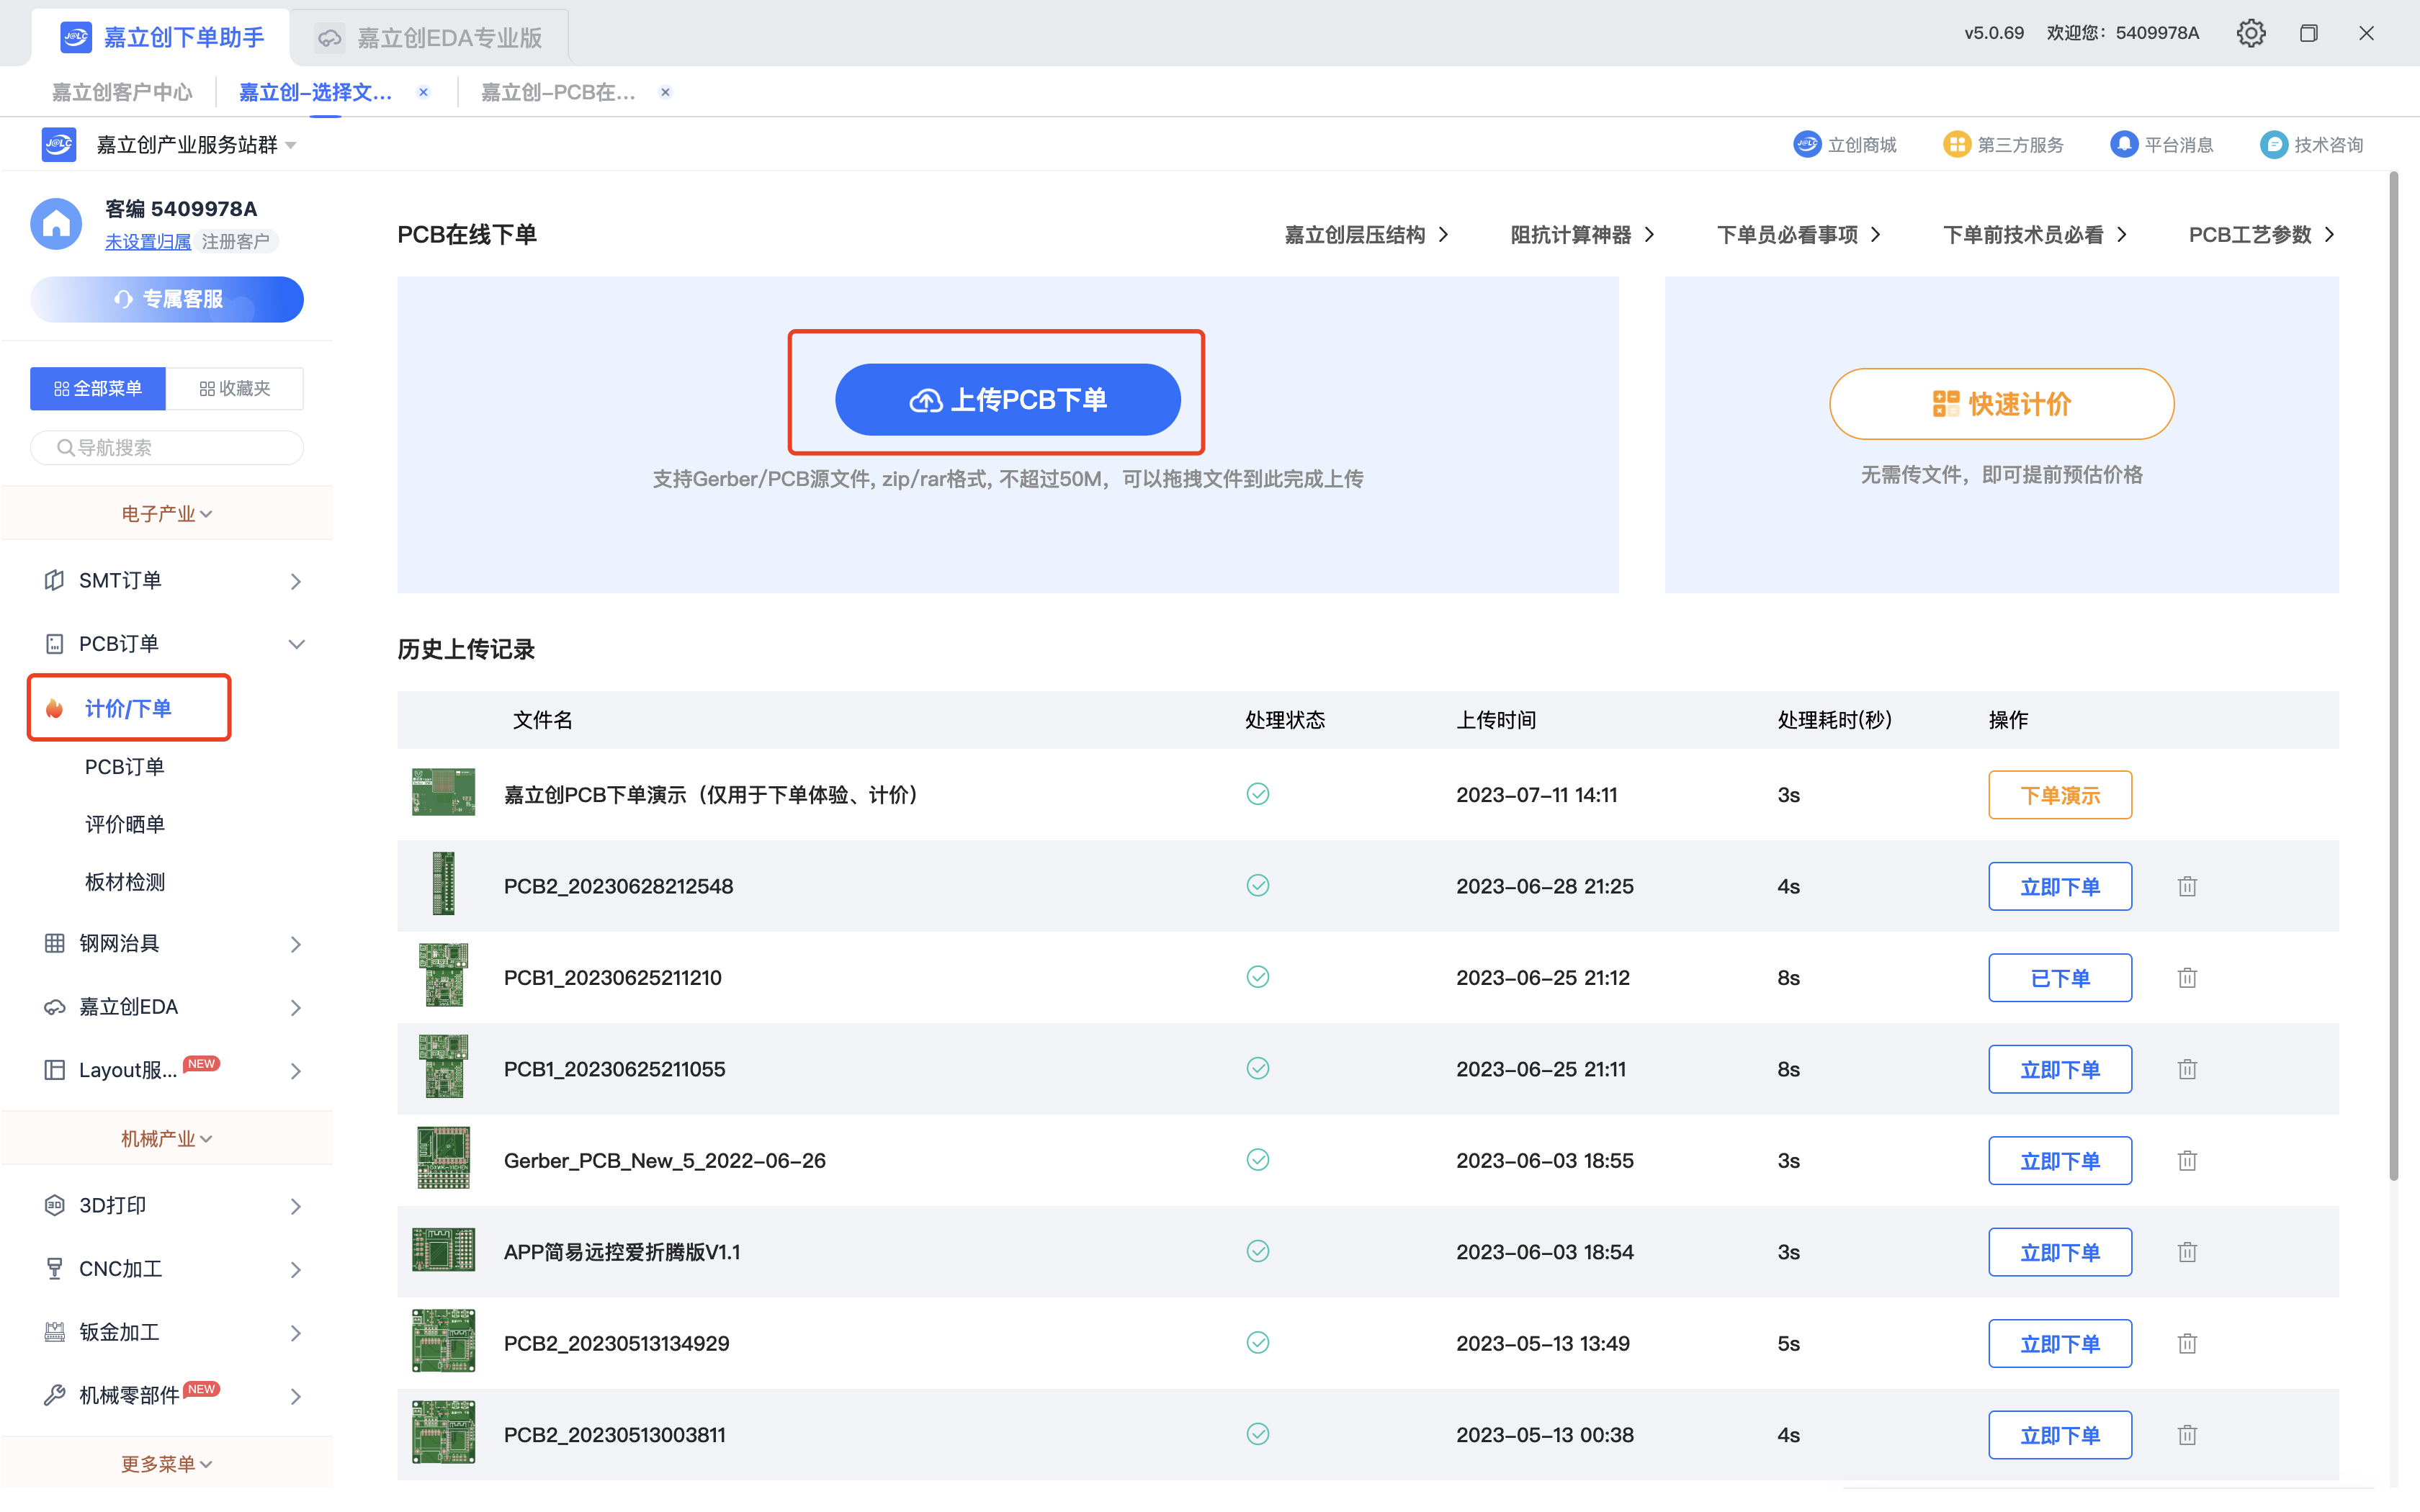Select the 全部菜单 tab
The image size is (2420, 1512).
coord(97,388)
